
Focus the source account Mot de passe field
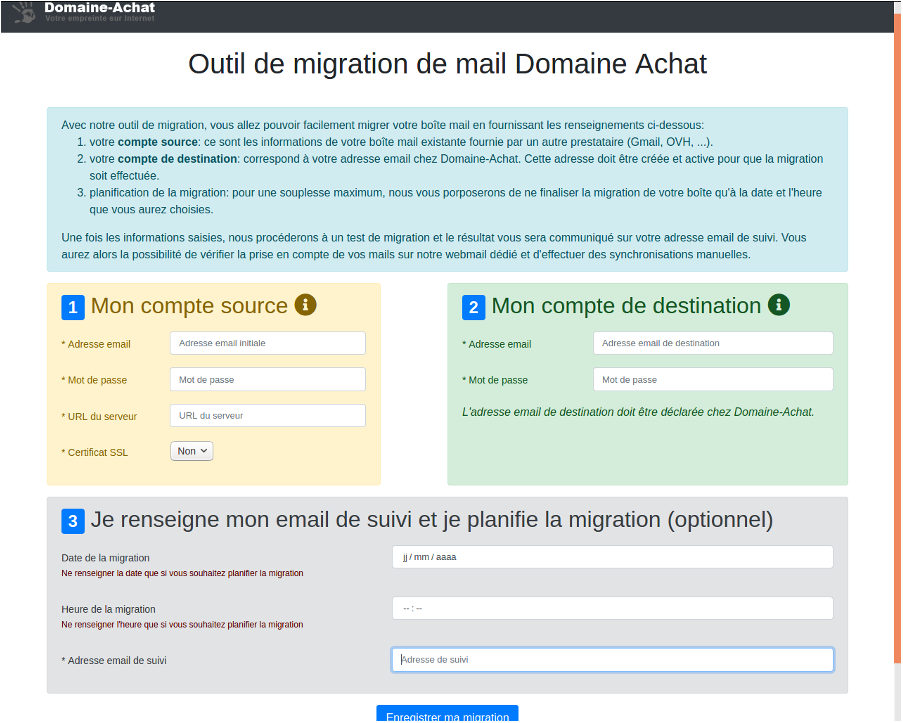click(268, 380)
